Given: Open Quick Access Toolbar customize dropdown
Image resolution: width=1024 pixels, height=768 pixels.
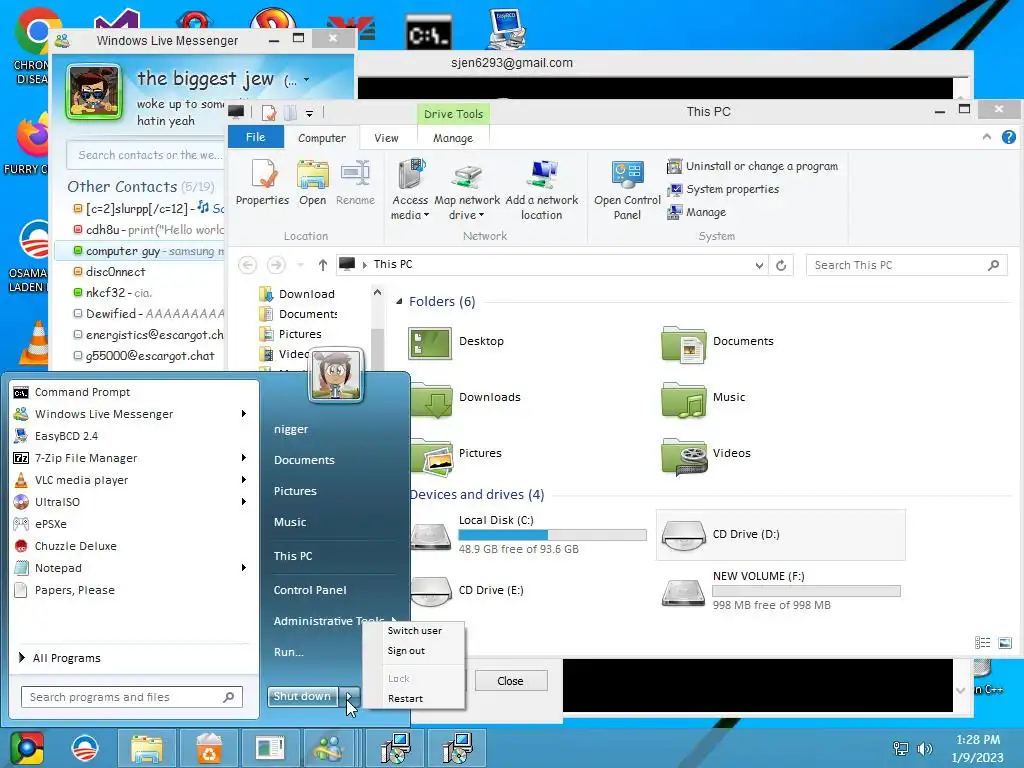Looking at the screenshot, I should click(x=310, y=114).
